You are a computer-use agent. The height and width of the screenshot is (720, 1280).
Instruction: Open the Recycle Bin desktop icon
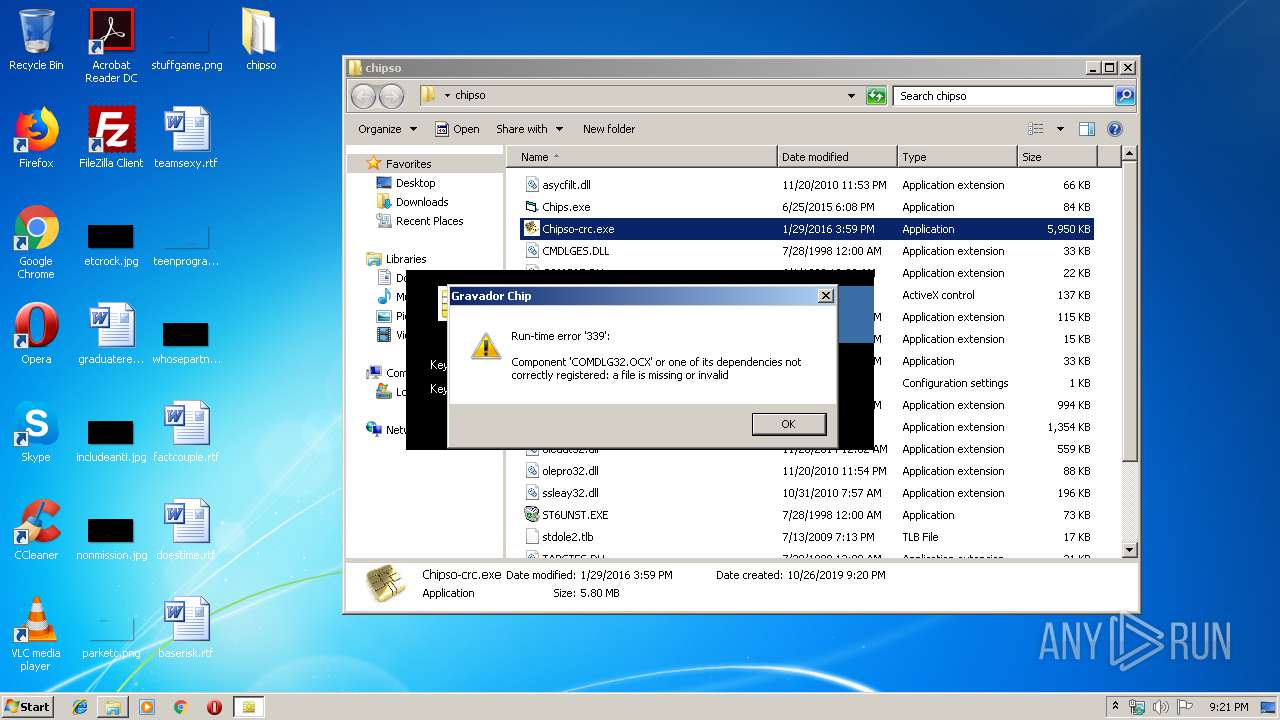coord(36,40)
